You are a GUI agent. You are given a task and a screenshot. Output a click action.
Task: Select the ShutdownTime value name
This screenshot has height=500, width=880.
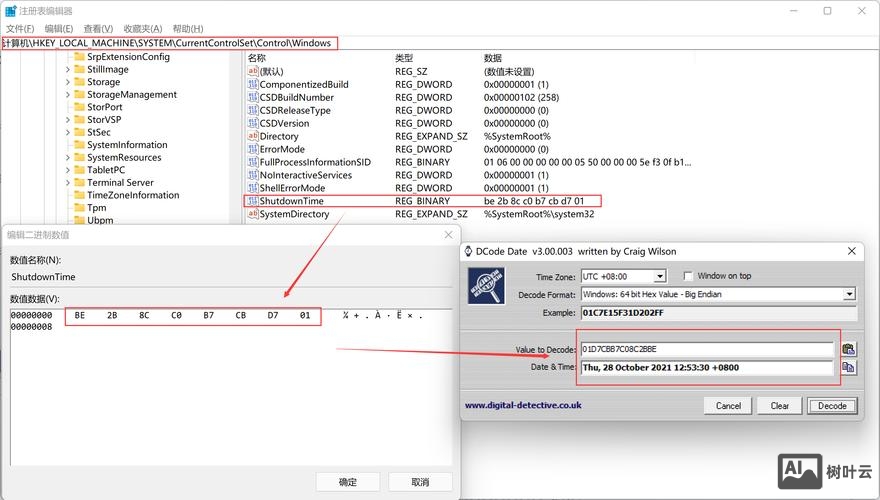[x=291, y=201]
